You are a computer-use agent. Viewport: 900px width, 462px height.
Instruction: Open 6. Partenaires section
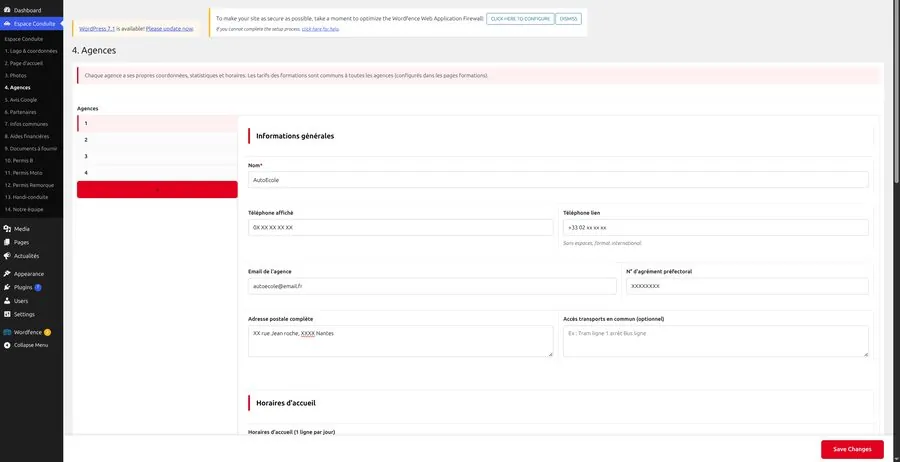pyautogui.click(x=21, y=112)
